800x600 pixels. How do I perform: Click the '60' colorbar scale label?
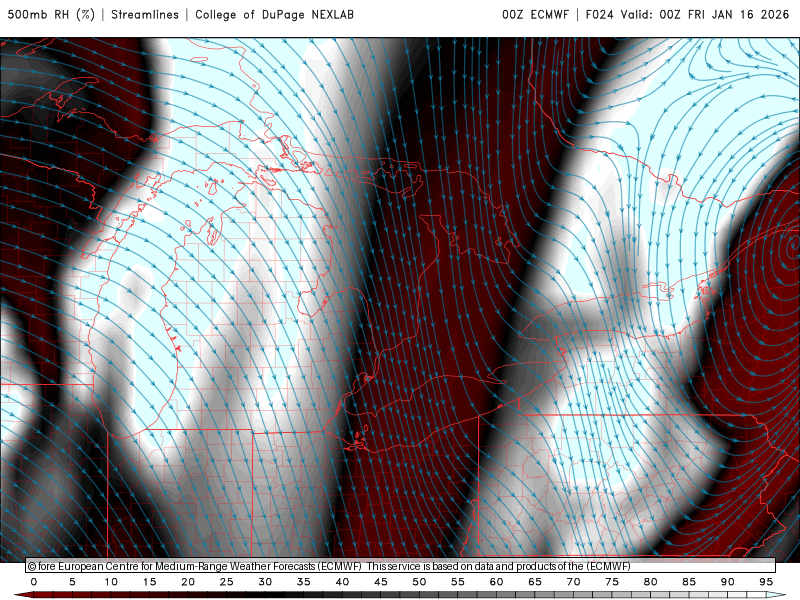(x=496, y=582)
